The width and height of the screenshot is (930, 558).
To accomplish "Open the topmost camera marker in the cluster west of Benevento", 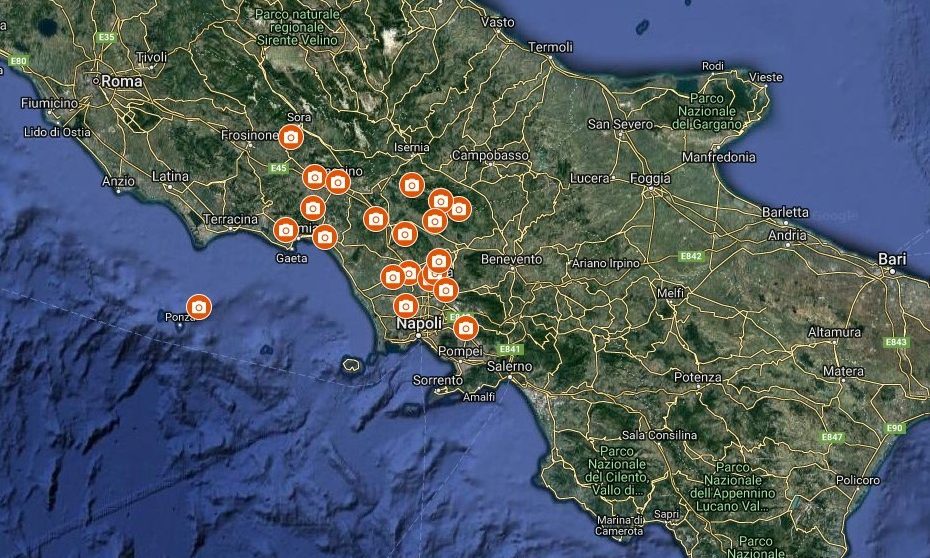I will pos(439,260).
